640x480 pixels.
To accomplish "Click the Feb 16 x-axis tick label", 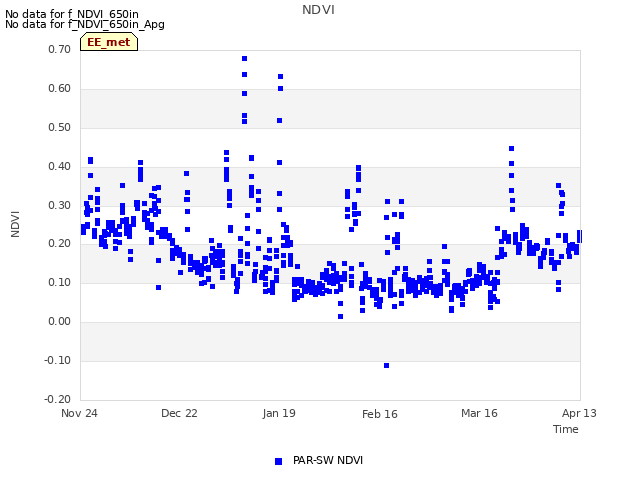I will pyautogui.click(x=380, y=414).
